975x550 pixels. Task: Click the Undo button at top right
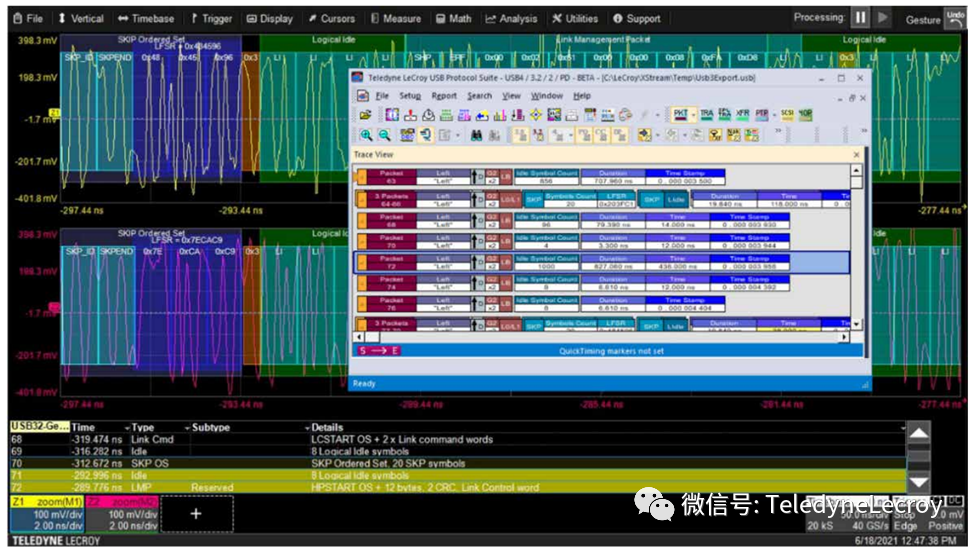point(954,18)
